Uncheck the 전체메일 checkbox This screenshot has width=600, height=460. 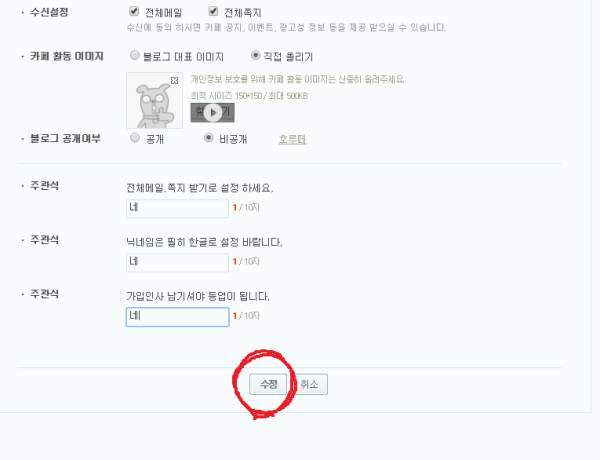(134, 11)
